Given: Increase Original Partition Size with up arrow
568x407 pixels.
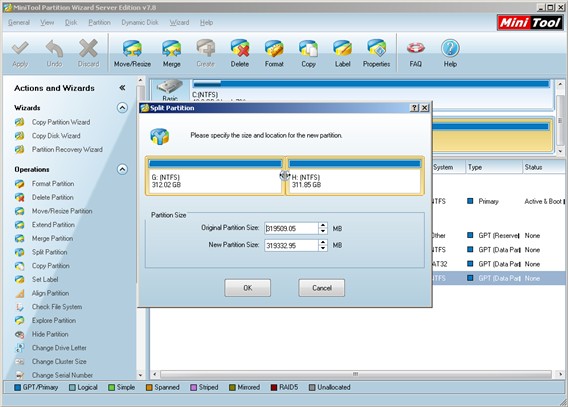Looking at the screenshot, I should (323, 225).
